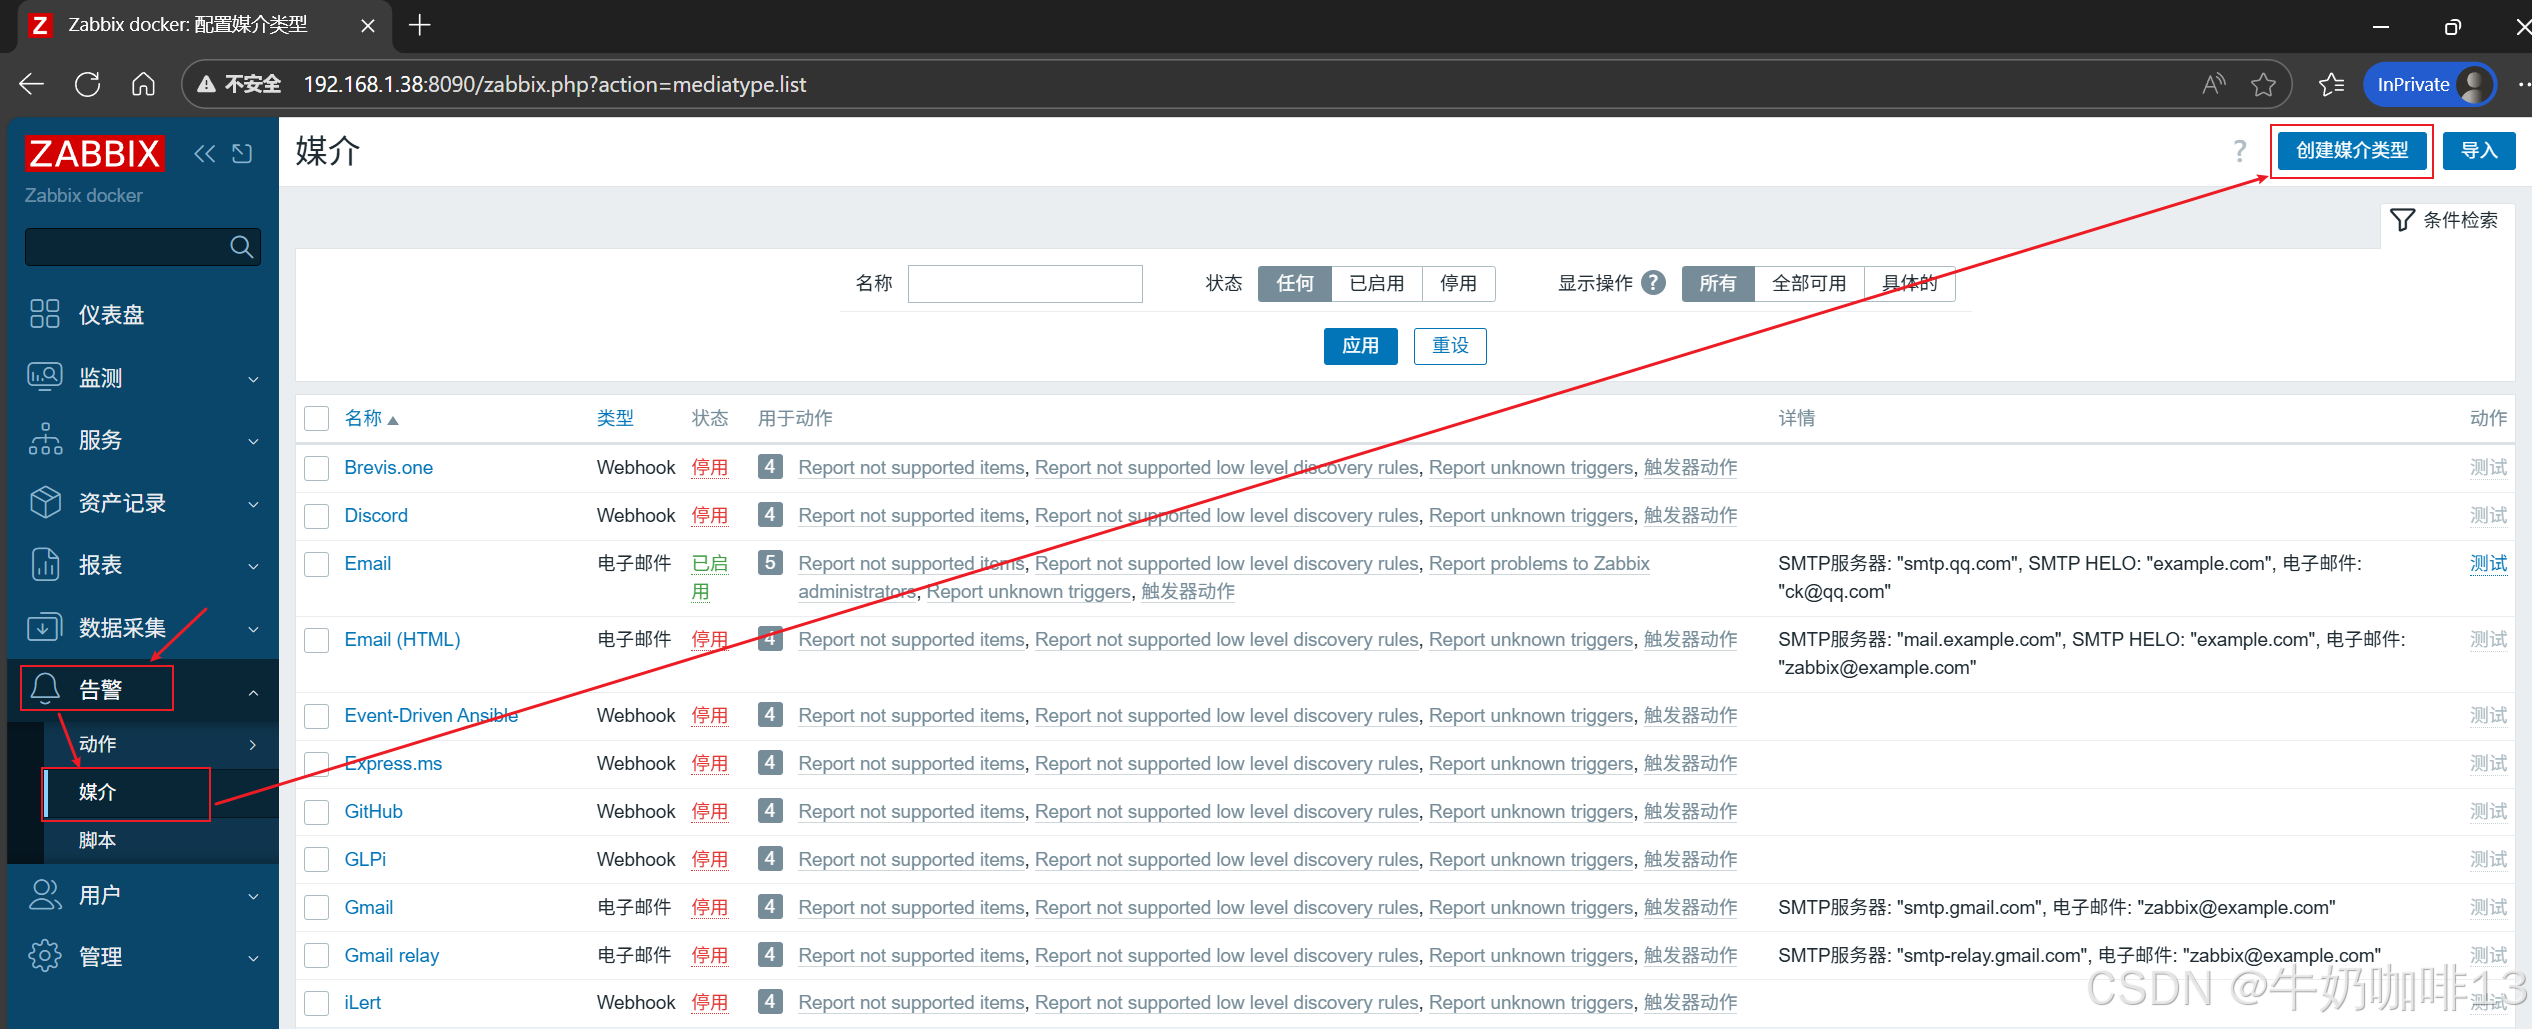Expand the 监测 menu chevron
Screen dimensions: 2532x1029
point(254,379)
